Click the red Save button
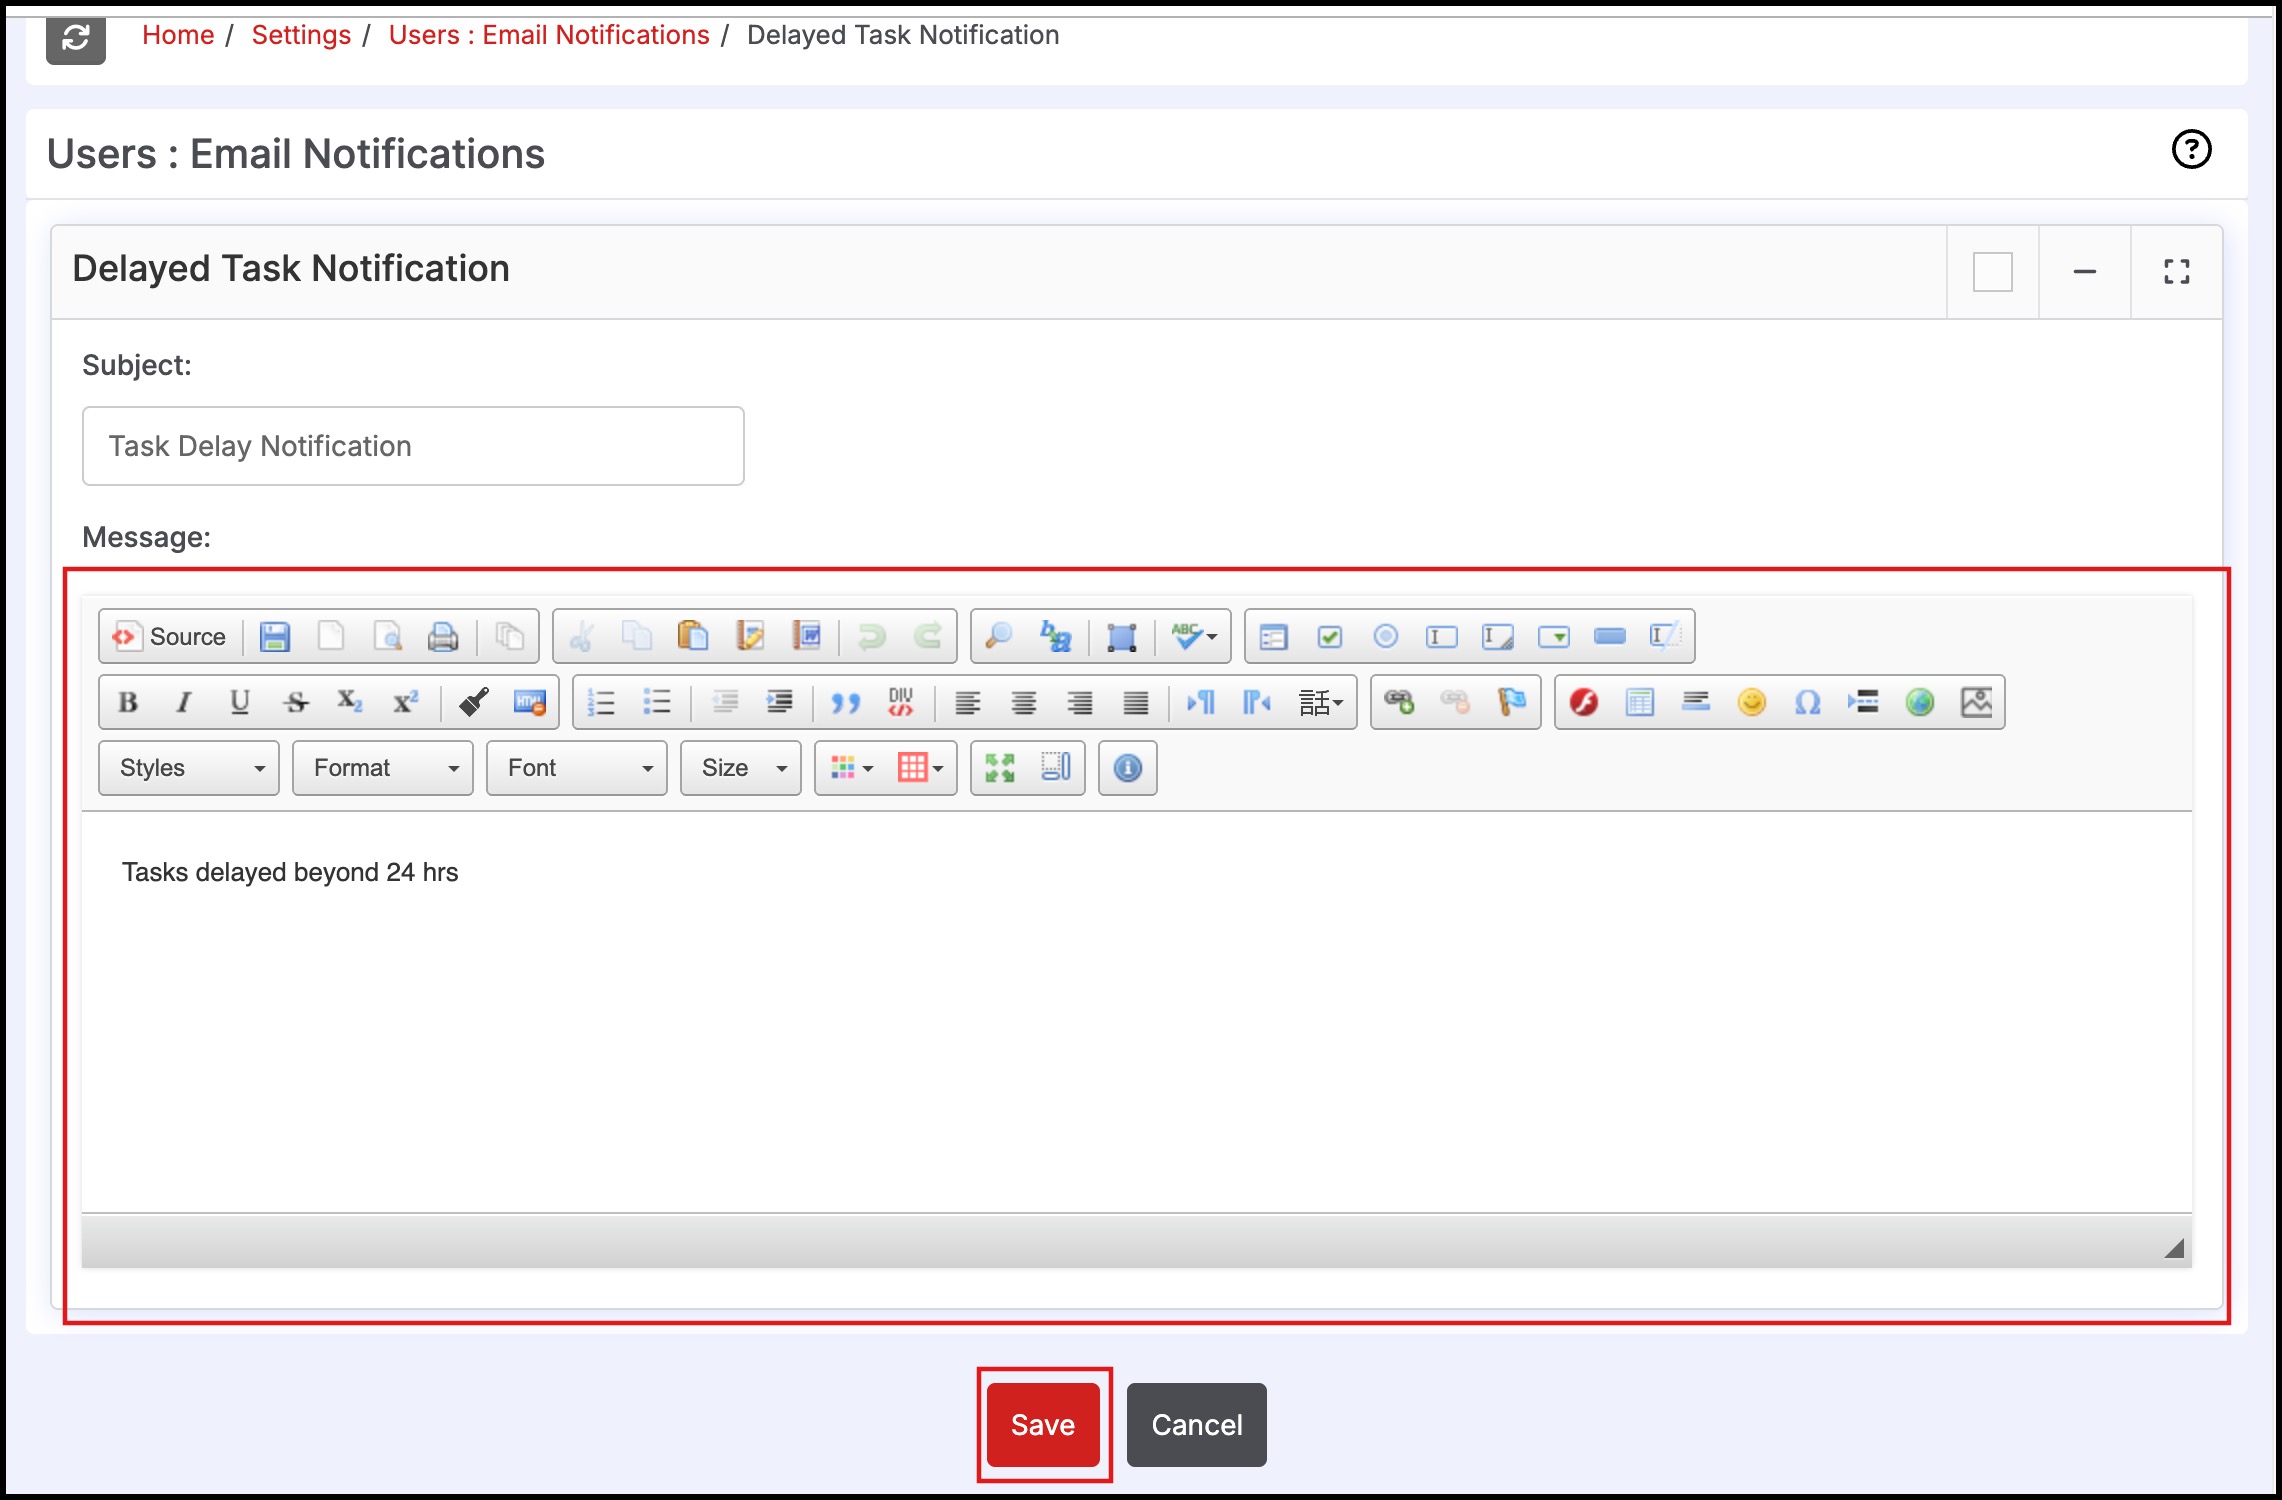 point(1043,1424)
